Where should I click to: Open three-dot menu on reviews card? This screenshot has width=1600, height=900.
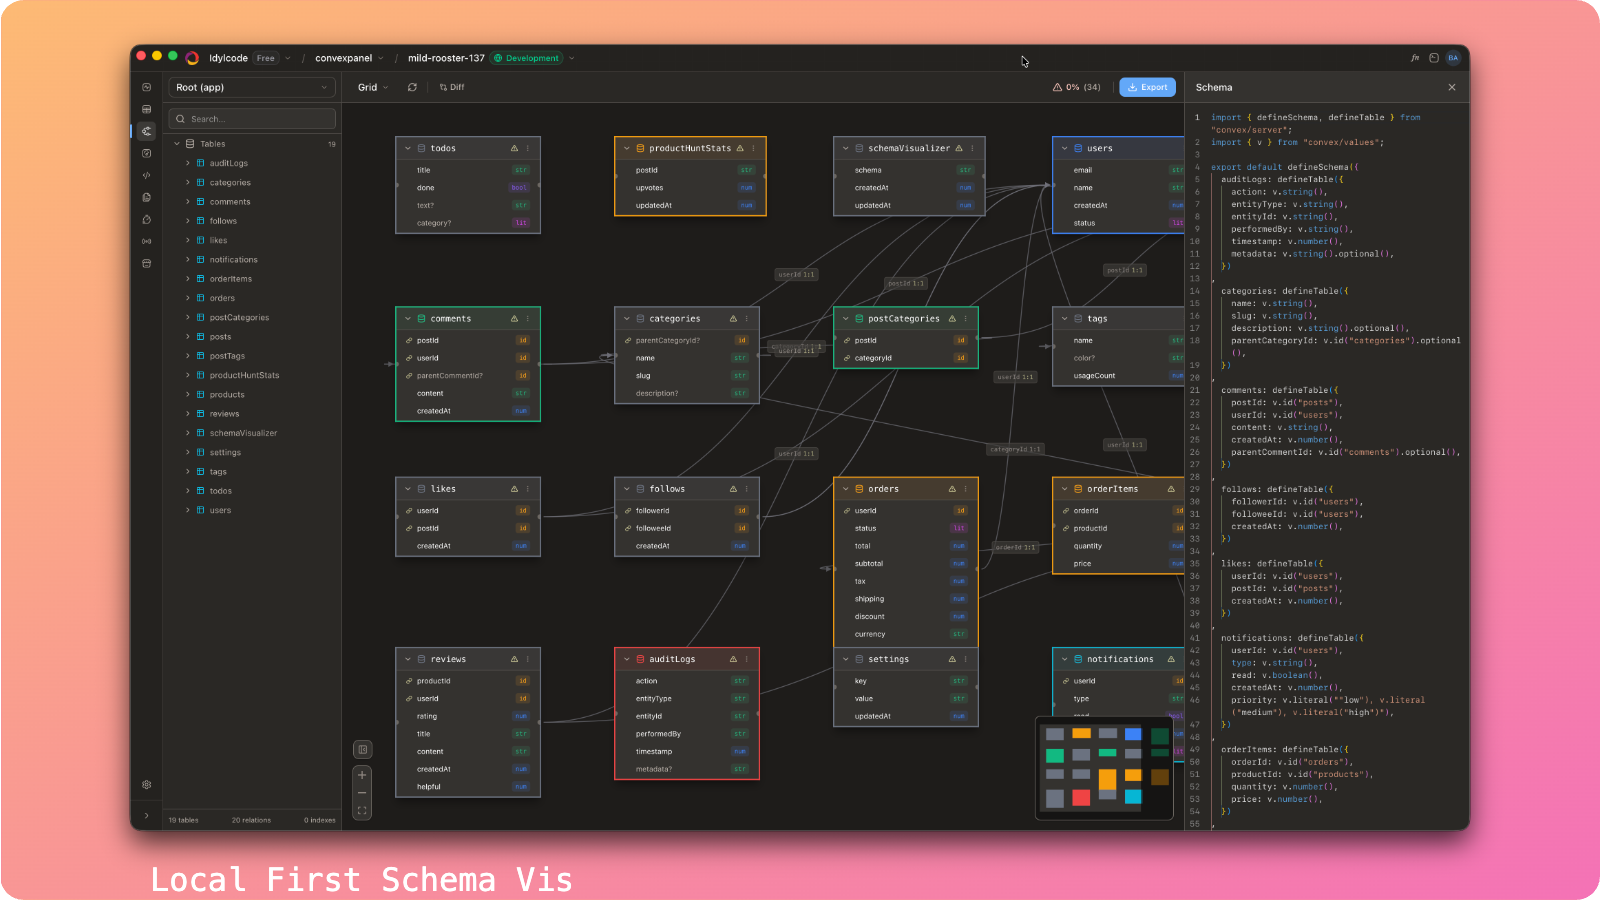tap(528, 659)
